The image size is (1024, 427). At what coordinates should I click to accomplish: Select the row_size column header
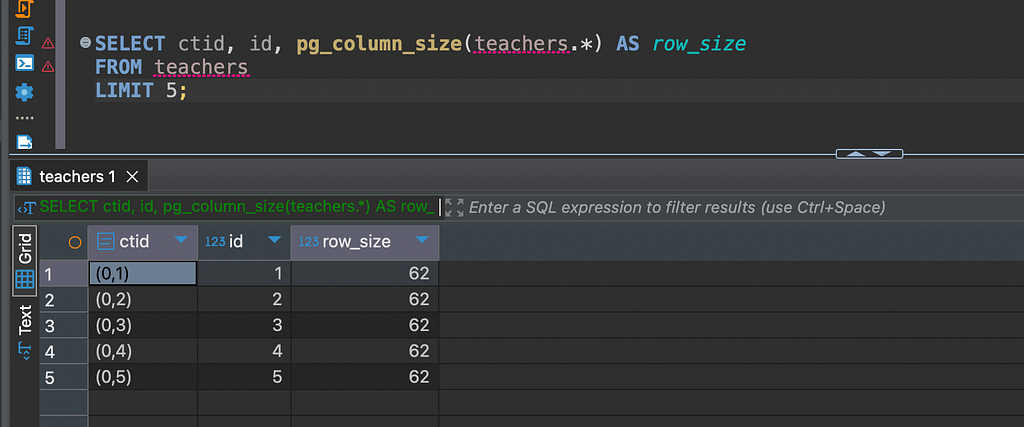click(364, 242)
